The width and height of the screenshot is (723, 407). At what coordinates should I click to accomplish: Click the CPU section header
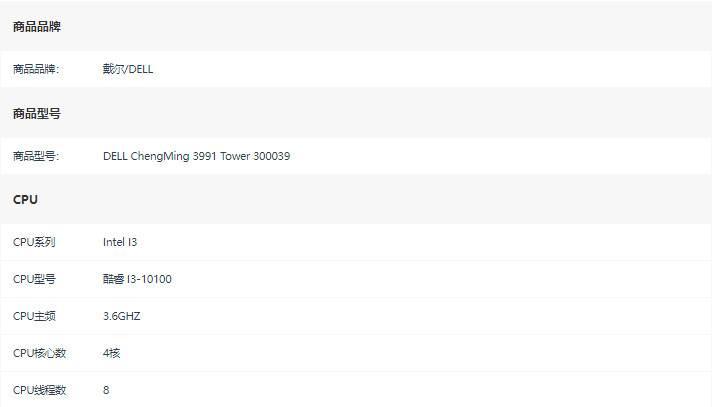[x=25, y=200]
